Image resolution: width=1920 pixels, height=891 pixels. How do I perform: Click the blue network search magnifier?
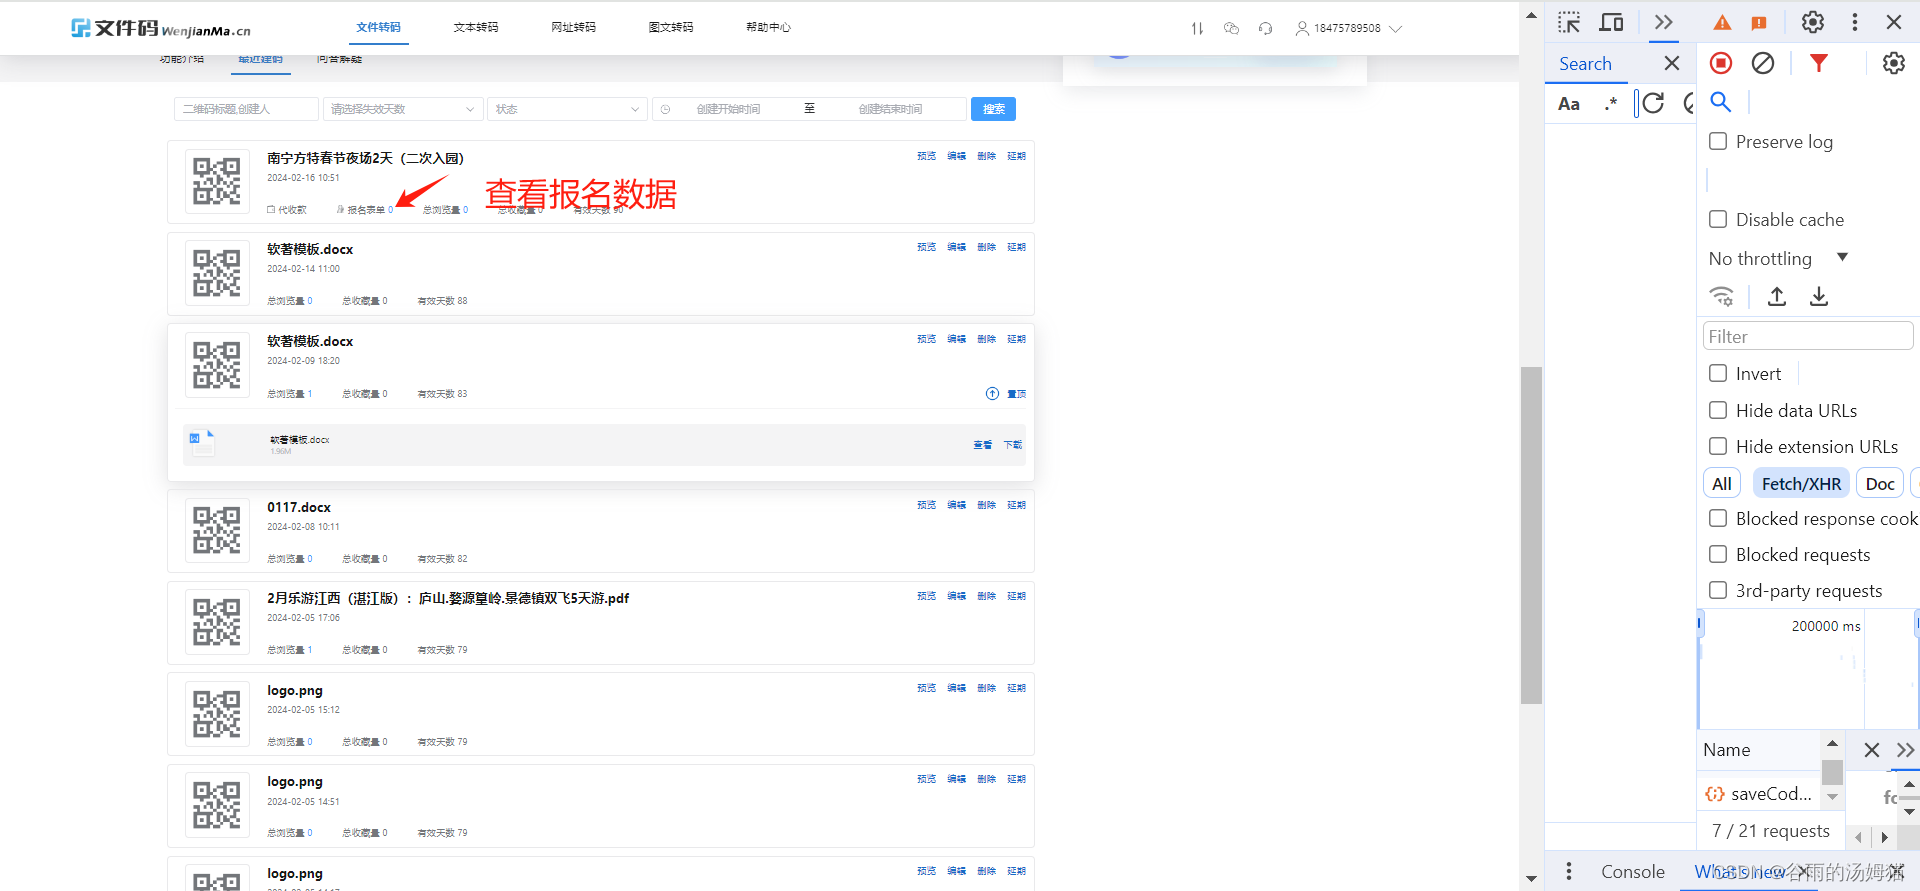click(x=1721, y=102)
